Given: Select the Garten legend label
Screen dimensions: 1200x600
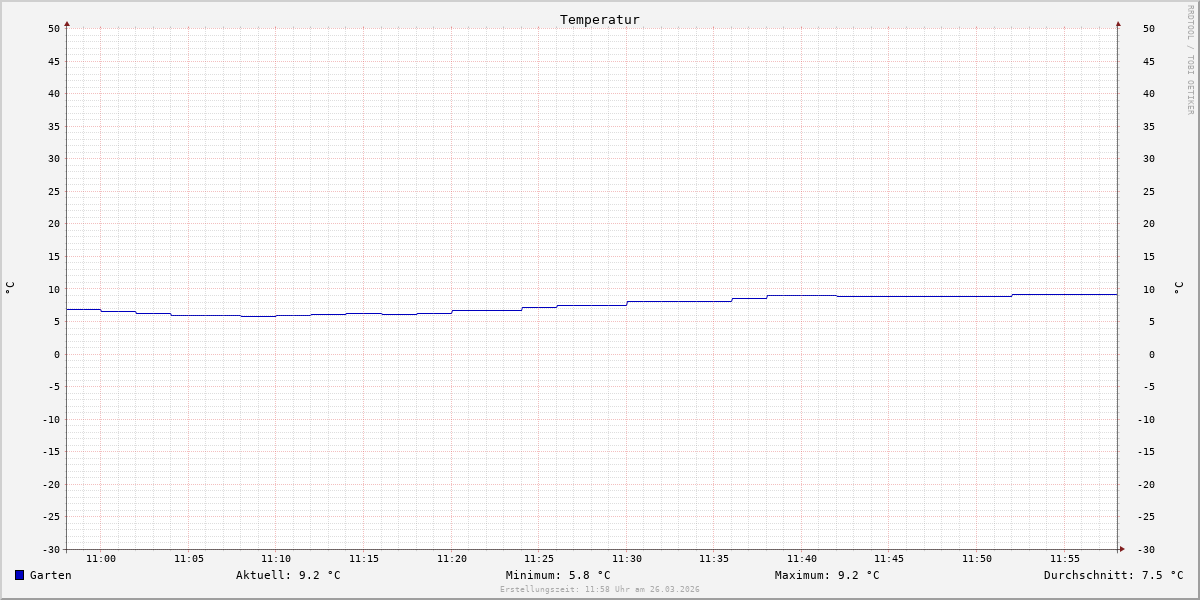Looking at the screenshot, I should click(x=50, y=575).
